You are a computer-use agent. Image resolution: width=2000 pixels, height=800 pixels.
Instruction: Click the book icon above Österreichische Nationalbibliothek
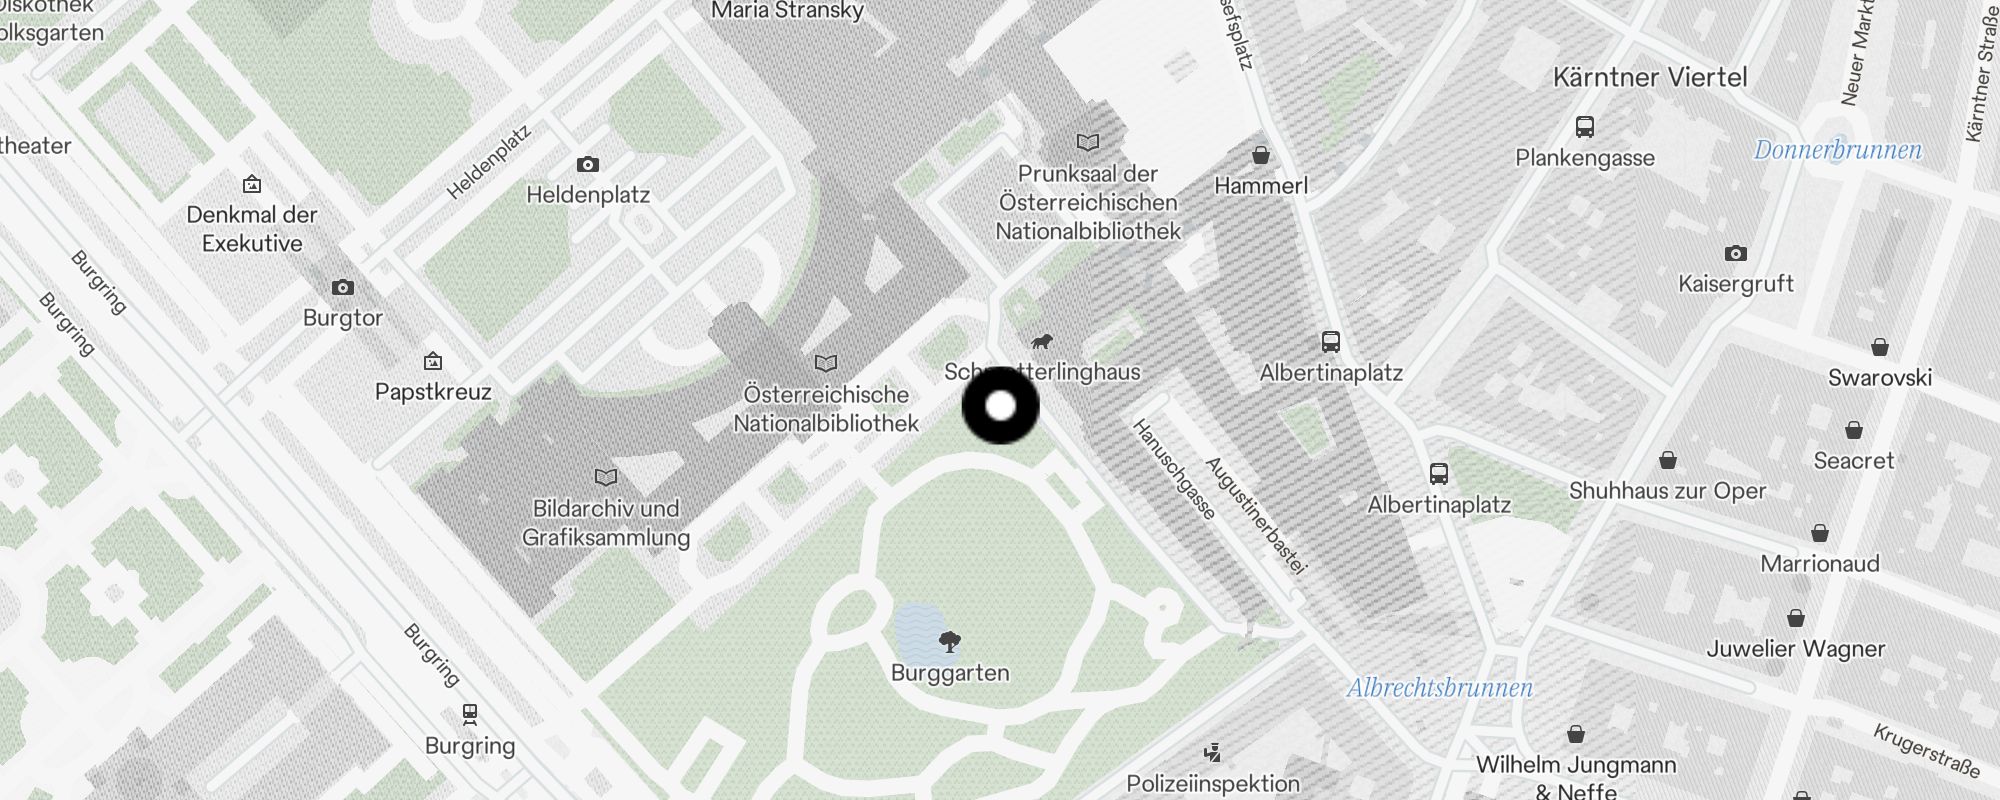[x=826, y=363]
